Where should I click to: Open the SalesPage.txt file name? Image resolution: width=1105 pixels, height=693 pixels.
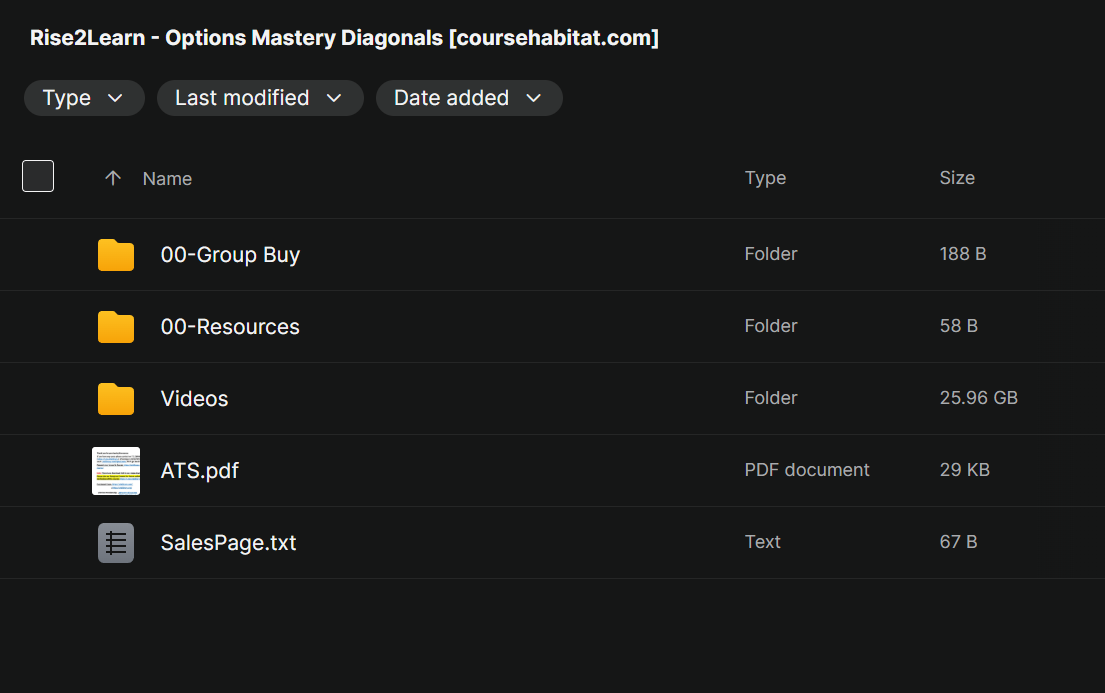(x=228, y=543)
